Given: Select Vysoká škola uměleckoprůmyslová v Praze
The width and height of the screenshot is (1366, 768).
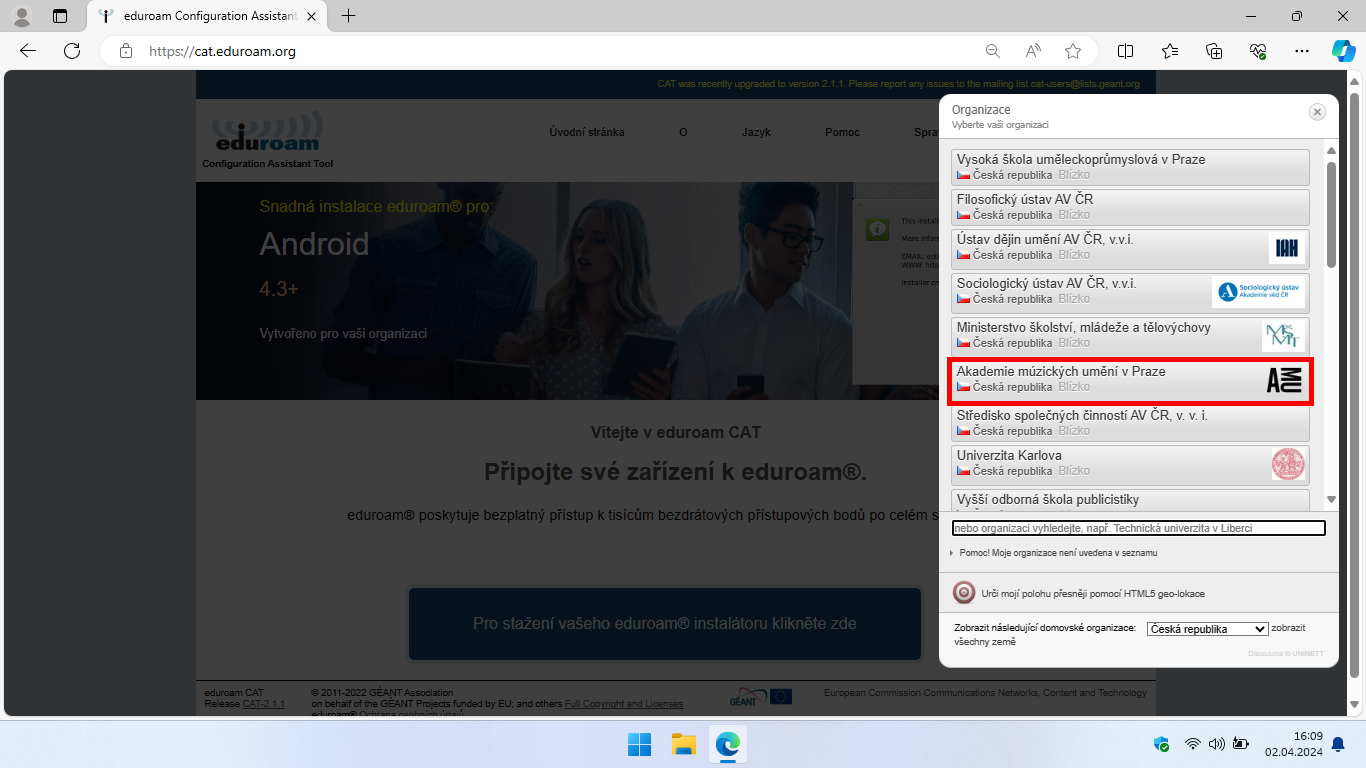Looking at the screenshot, I should (1130, 167).
